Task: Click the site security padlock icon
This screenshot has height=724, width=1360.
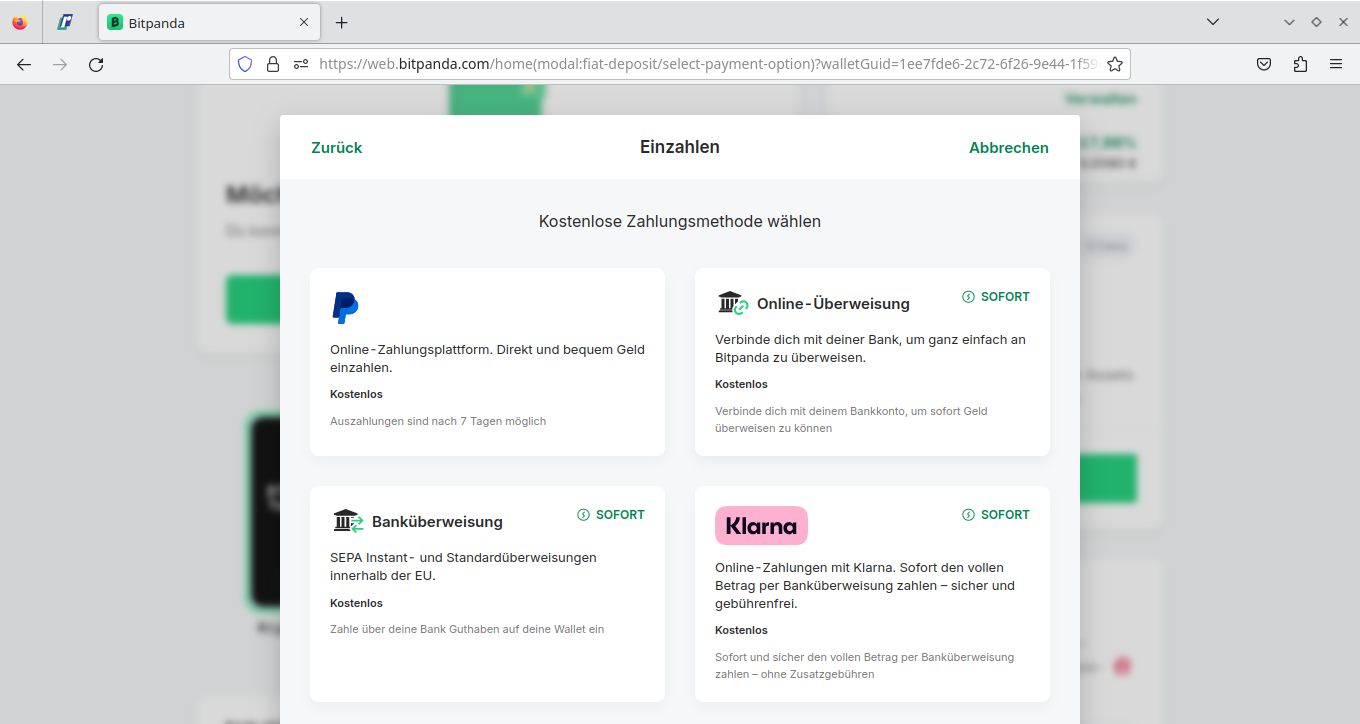Action: coord(272,64)
